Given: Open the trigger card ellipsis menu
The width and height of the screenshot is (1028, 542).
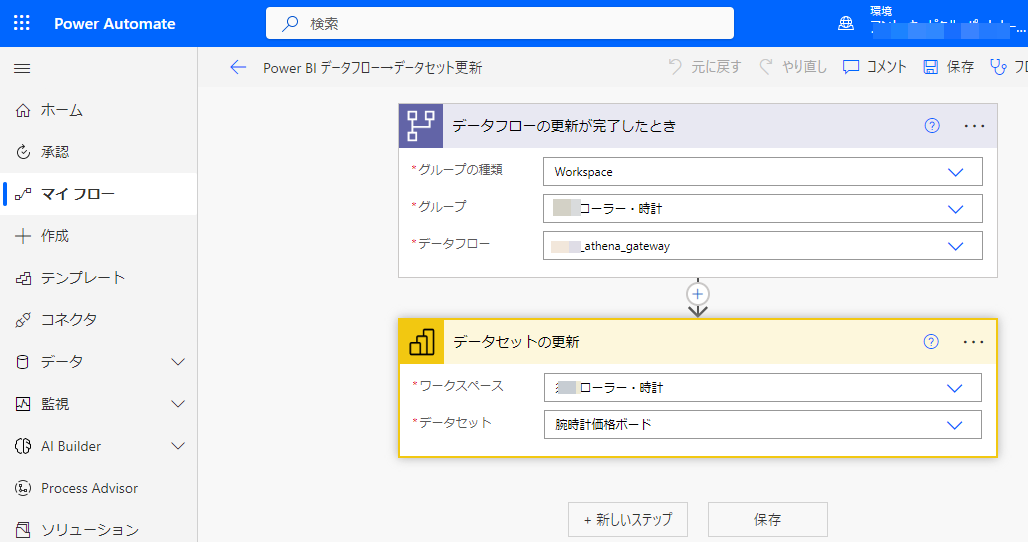Looking at the screenshot, I should tap(974, 126).
